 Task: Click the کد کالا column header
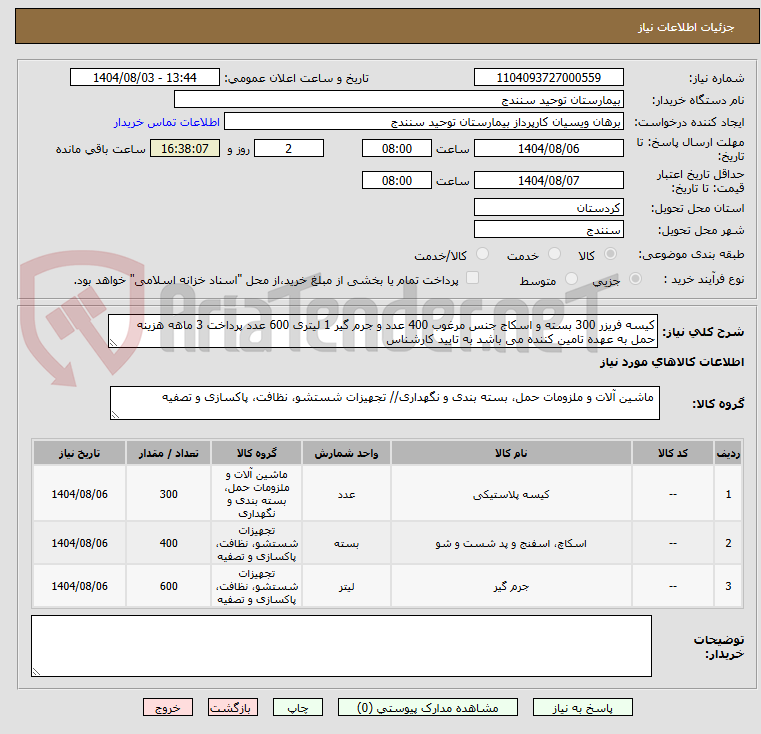click(673, 453)
